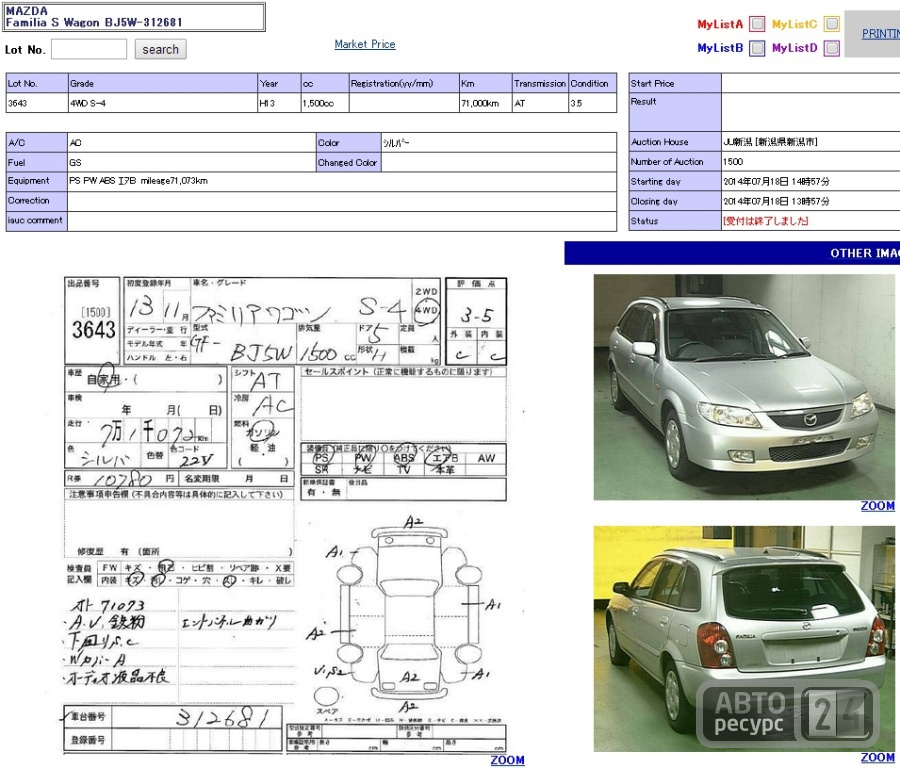This screenshot has height=768, width=900.
Task: Check the MyListB checkbox
Action: click(758, 48)
